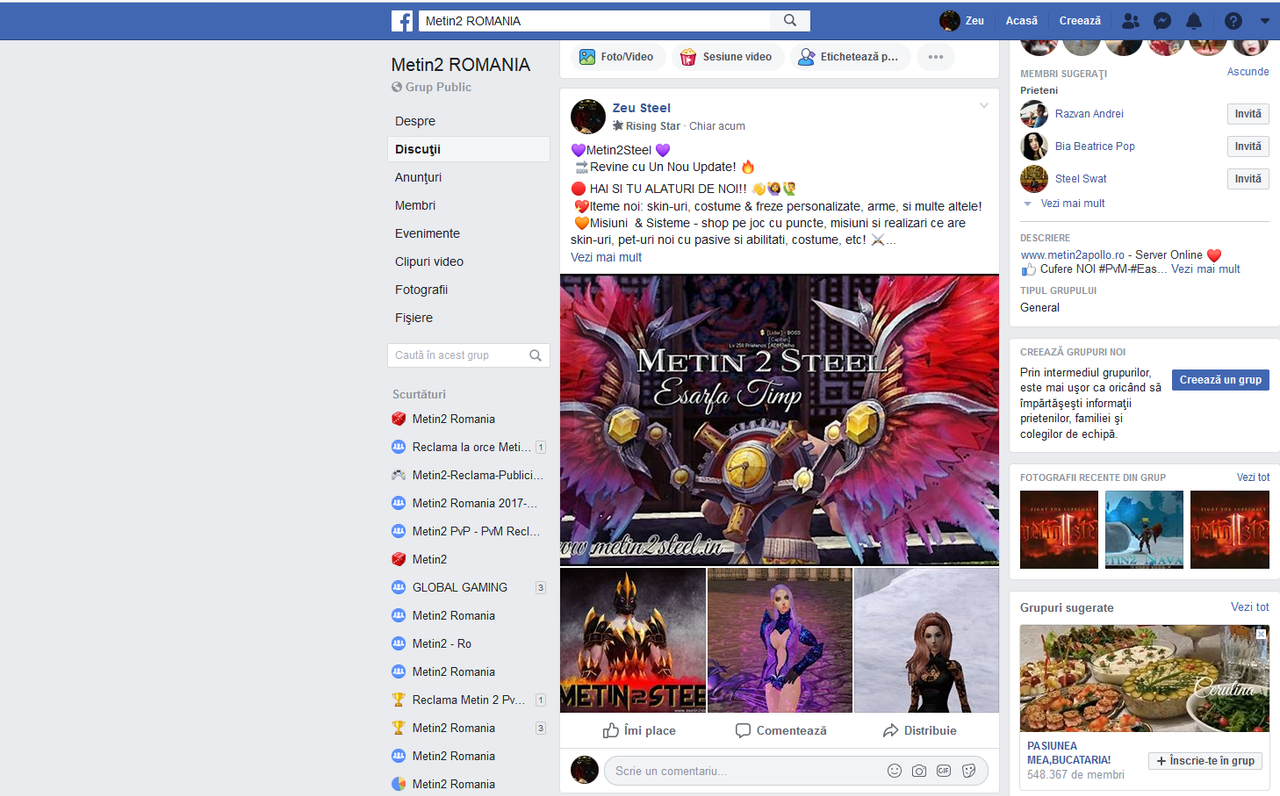Screen dimensions: 1280x796
Task: Start a Sesiune video live stream
Action: tap(727, 57)
